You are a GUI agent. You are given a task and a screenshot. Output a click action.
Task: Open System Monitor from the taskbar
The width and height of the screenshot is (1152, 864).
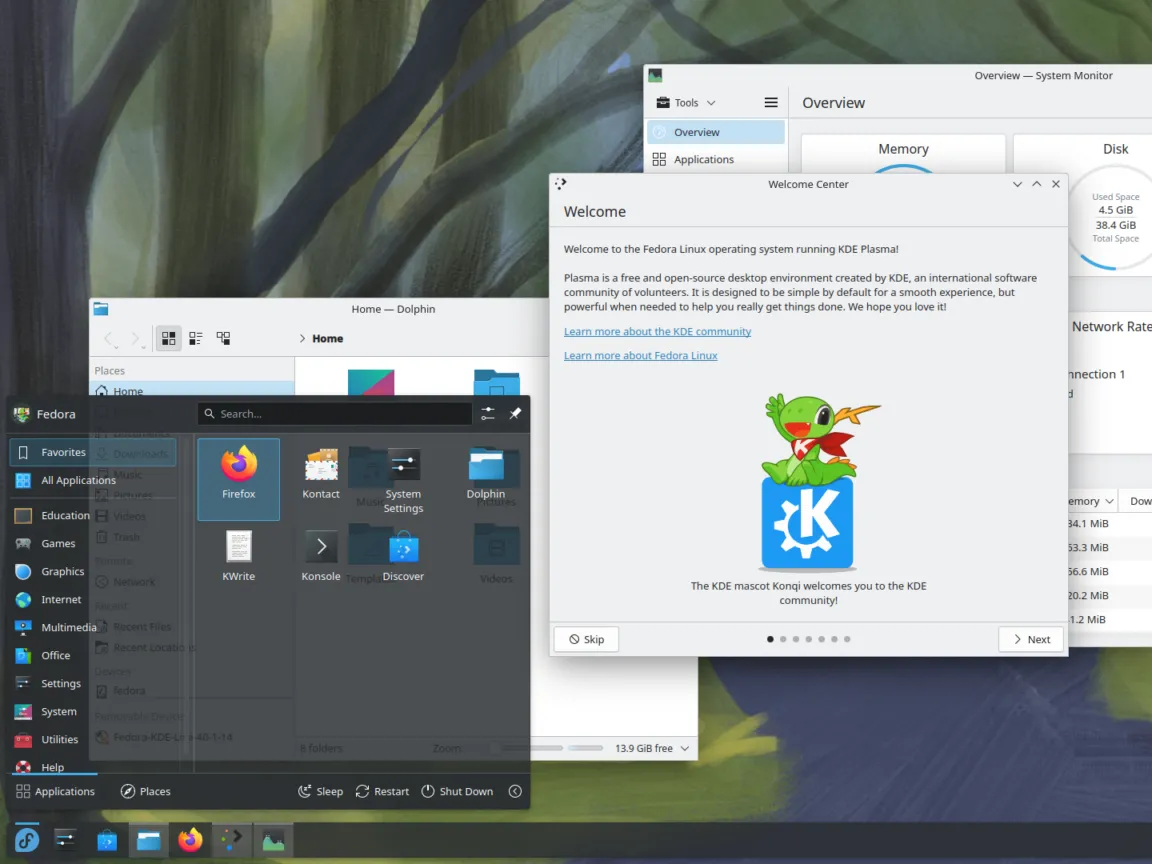[273, 840]
